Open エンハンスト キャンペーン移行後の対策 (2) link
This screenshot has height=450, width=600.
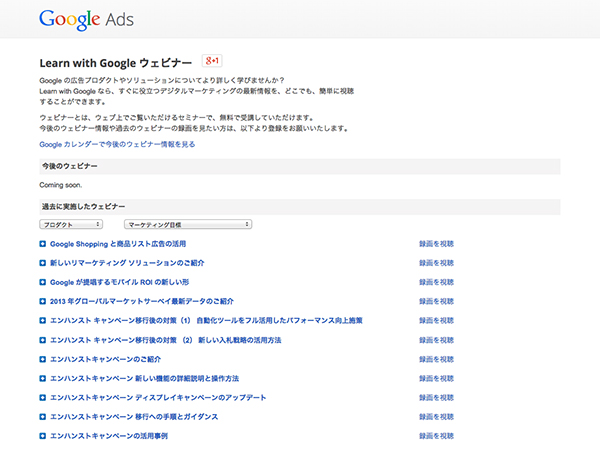coord(166,340)
